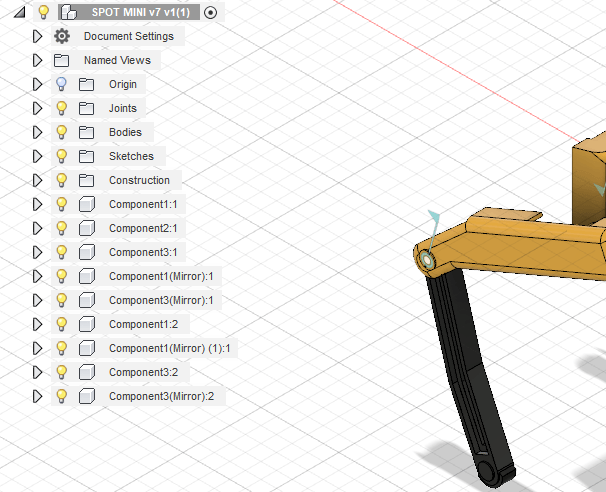Click the Component2:1 cube icon
Screen dimensions: 606x492
[x=87, y=228]
